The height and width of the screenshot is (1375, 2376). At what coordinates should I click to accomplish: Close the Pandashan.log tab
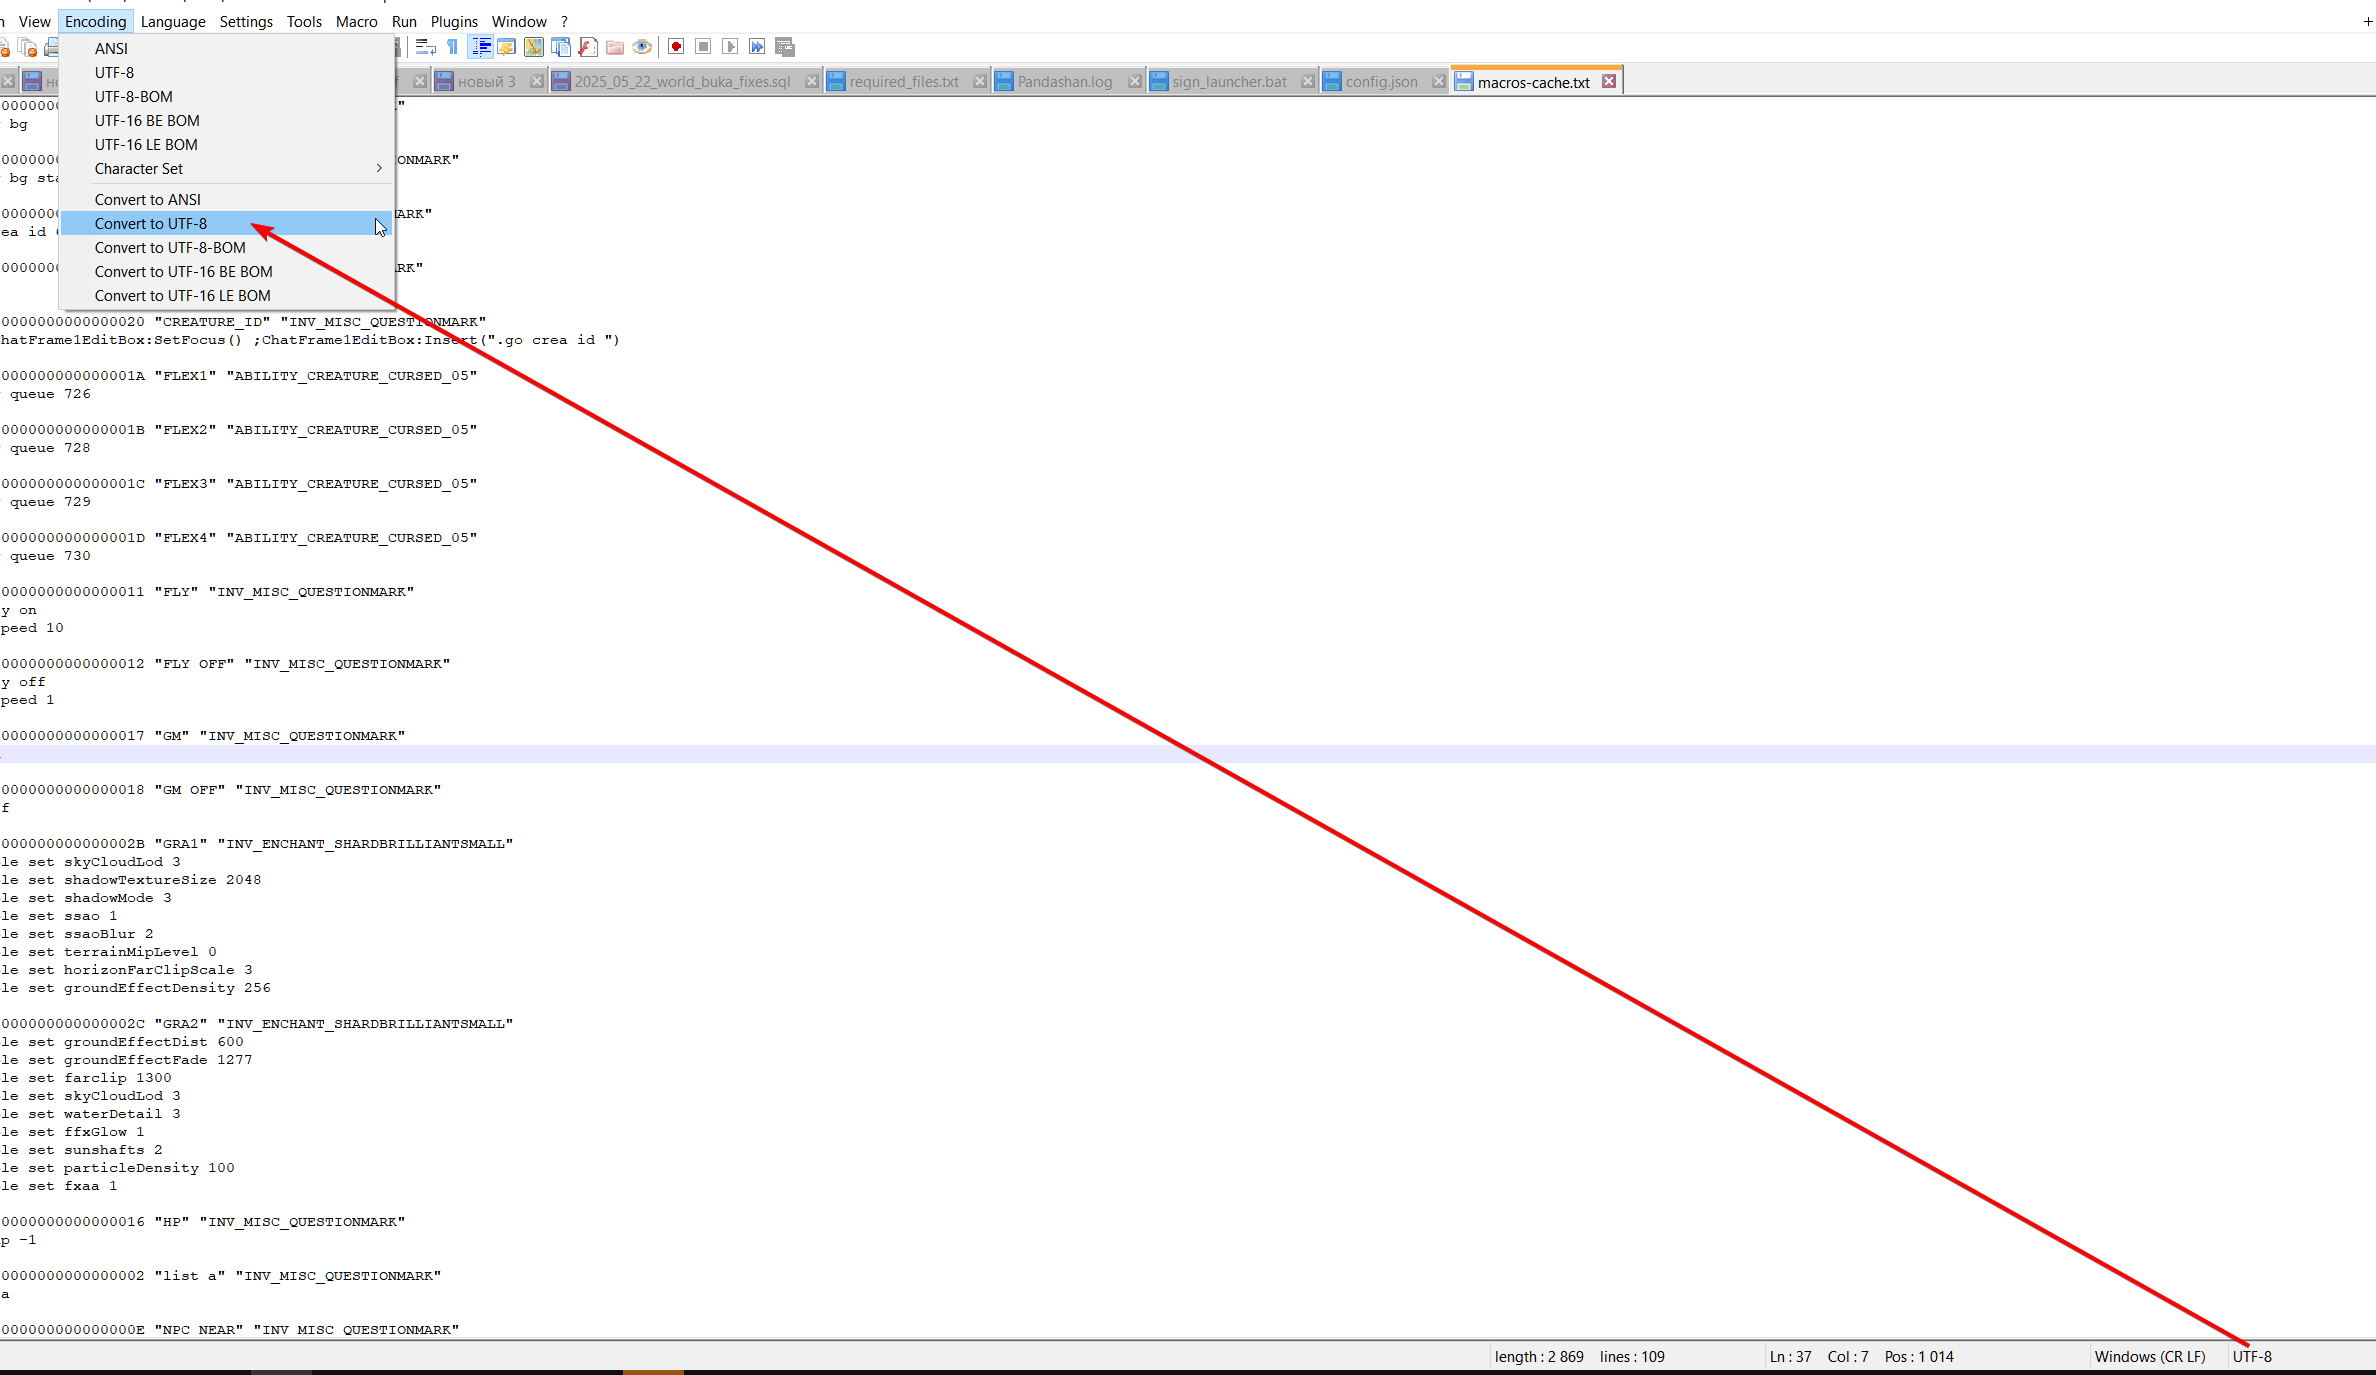(1134, 81)
